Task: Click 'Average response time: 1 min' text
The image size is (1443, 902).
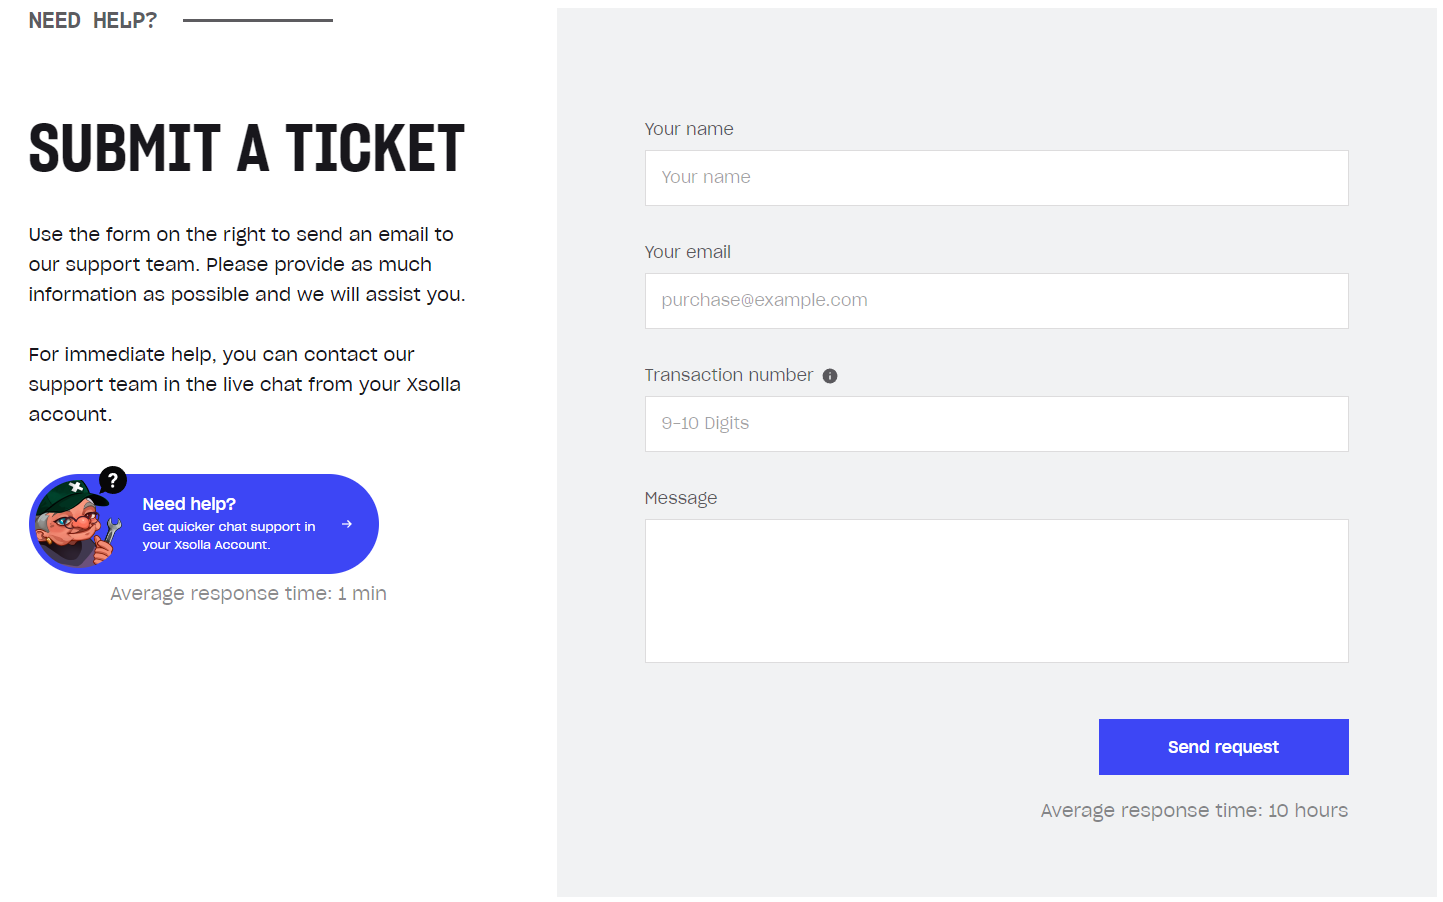Action: click(248, 593)
